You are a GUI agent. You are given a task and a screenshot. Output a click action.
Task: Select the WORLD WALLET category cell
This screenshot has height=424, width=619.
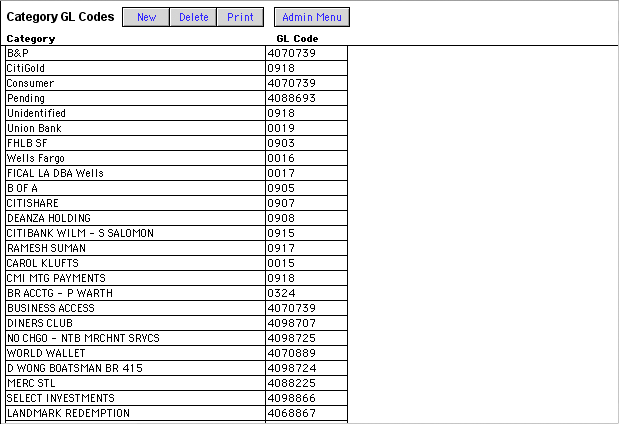pyautogui.click(x=135, y=353)
